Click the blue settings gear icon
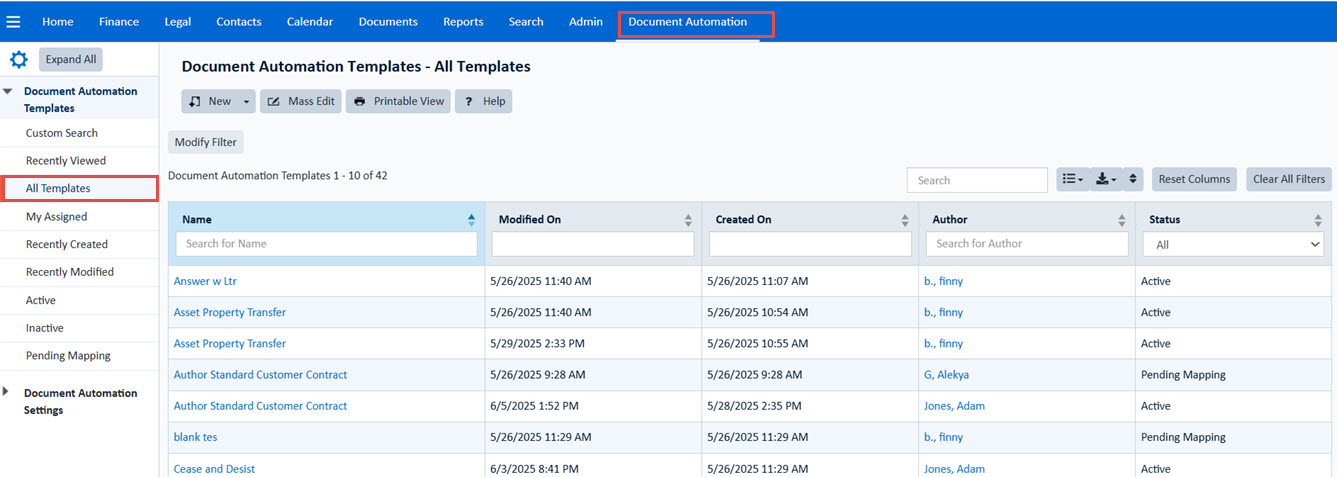Viewport: 1337px width, 477px height. click(18, 60)
